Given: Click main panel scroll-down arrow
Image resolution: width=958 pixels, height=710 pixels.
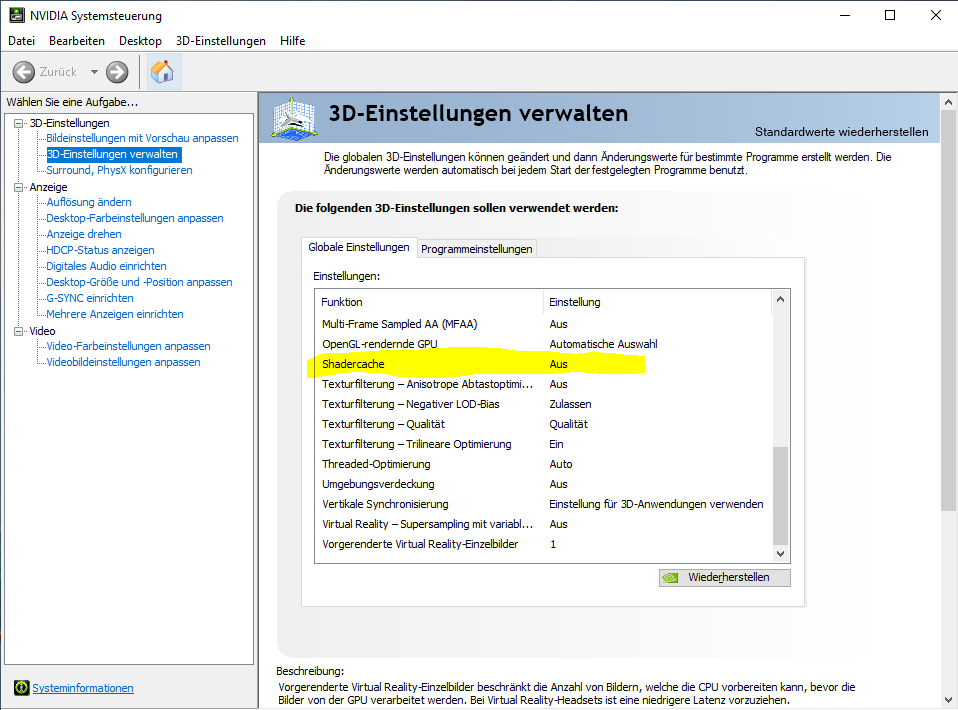Looking at the screenshot, I should pos(948,700).
